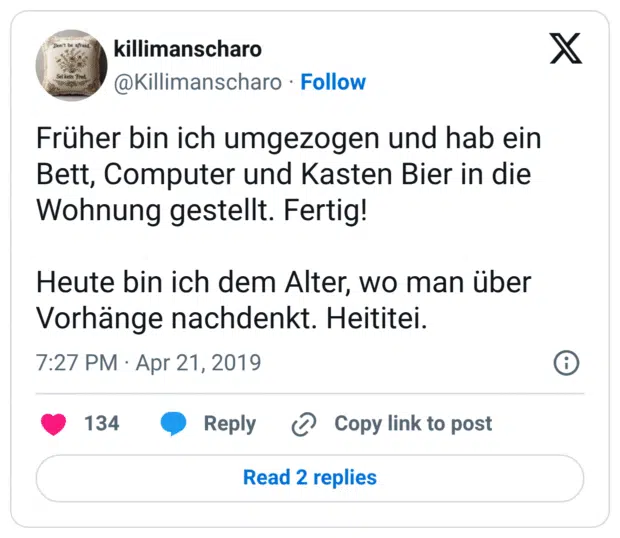The height and width of the screenshot is (538, 620).
Task: Follow the killimanscharo account
Action: tap(333, 82)
